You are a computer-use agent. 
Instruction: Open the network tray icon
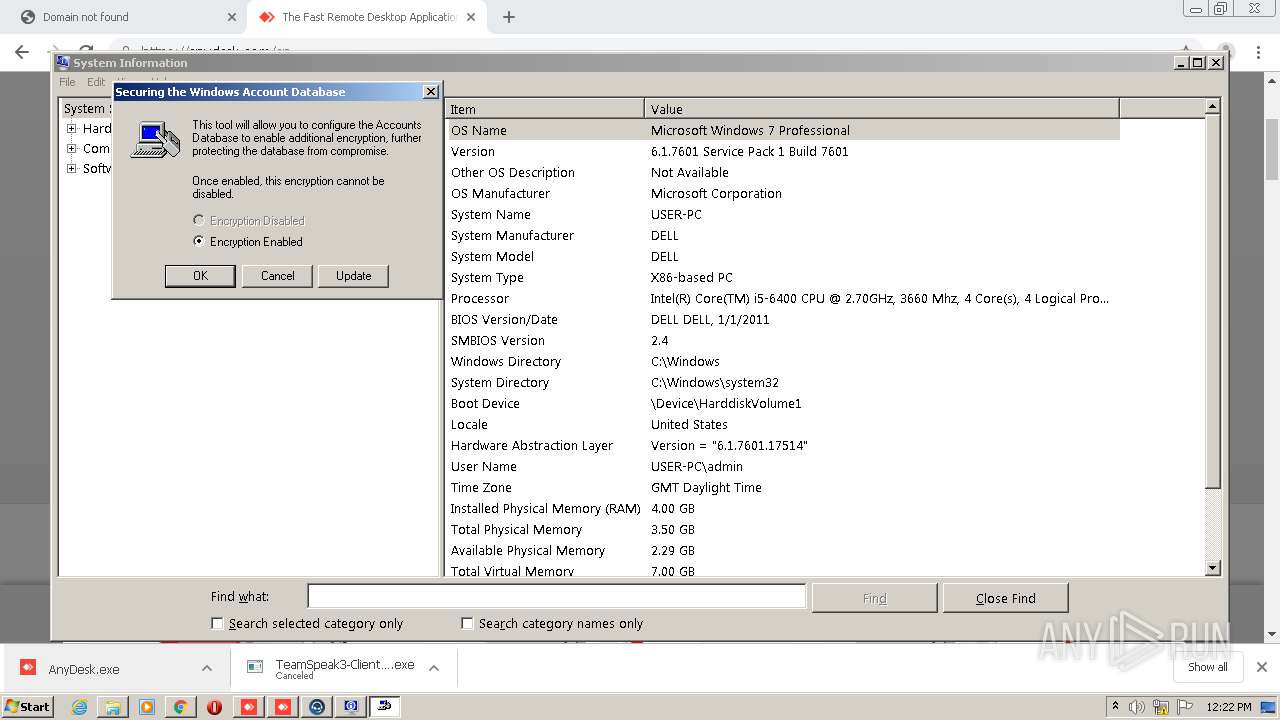pos(1161,707)
